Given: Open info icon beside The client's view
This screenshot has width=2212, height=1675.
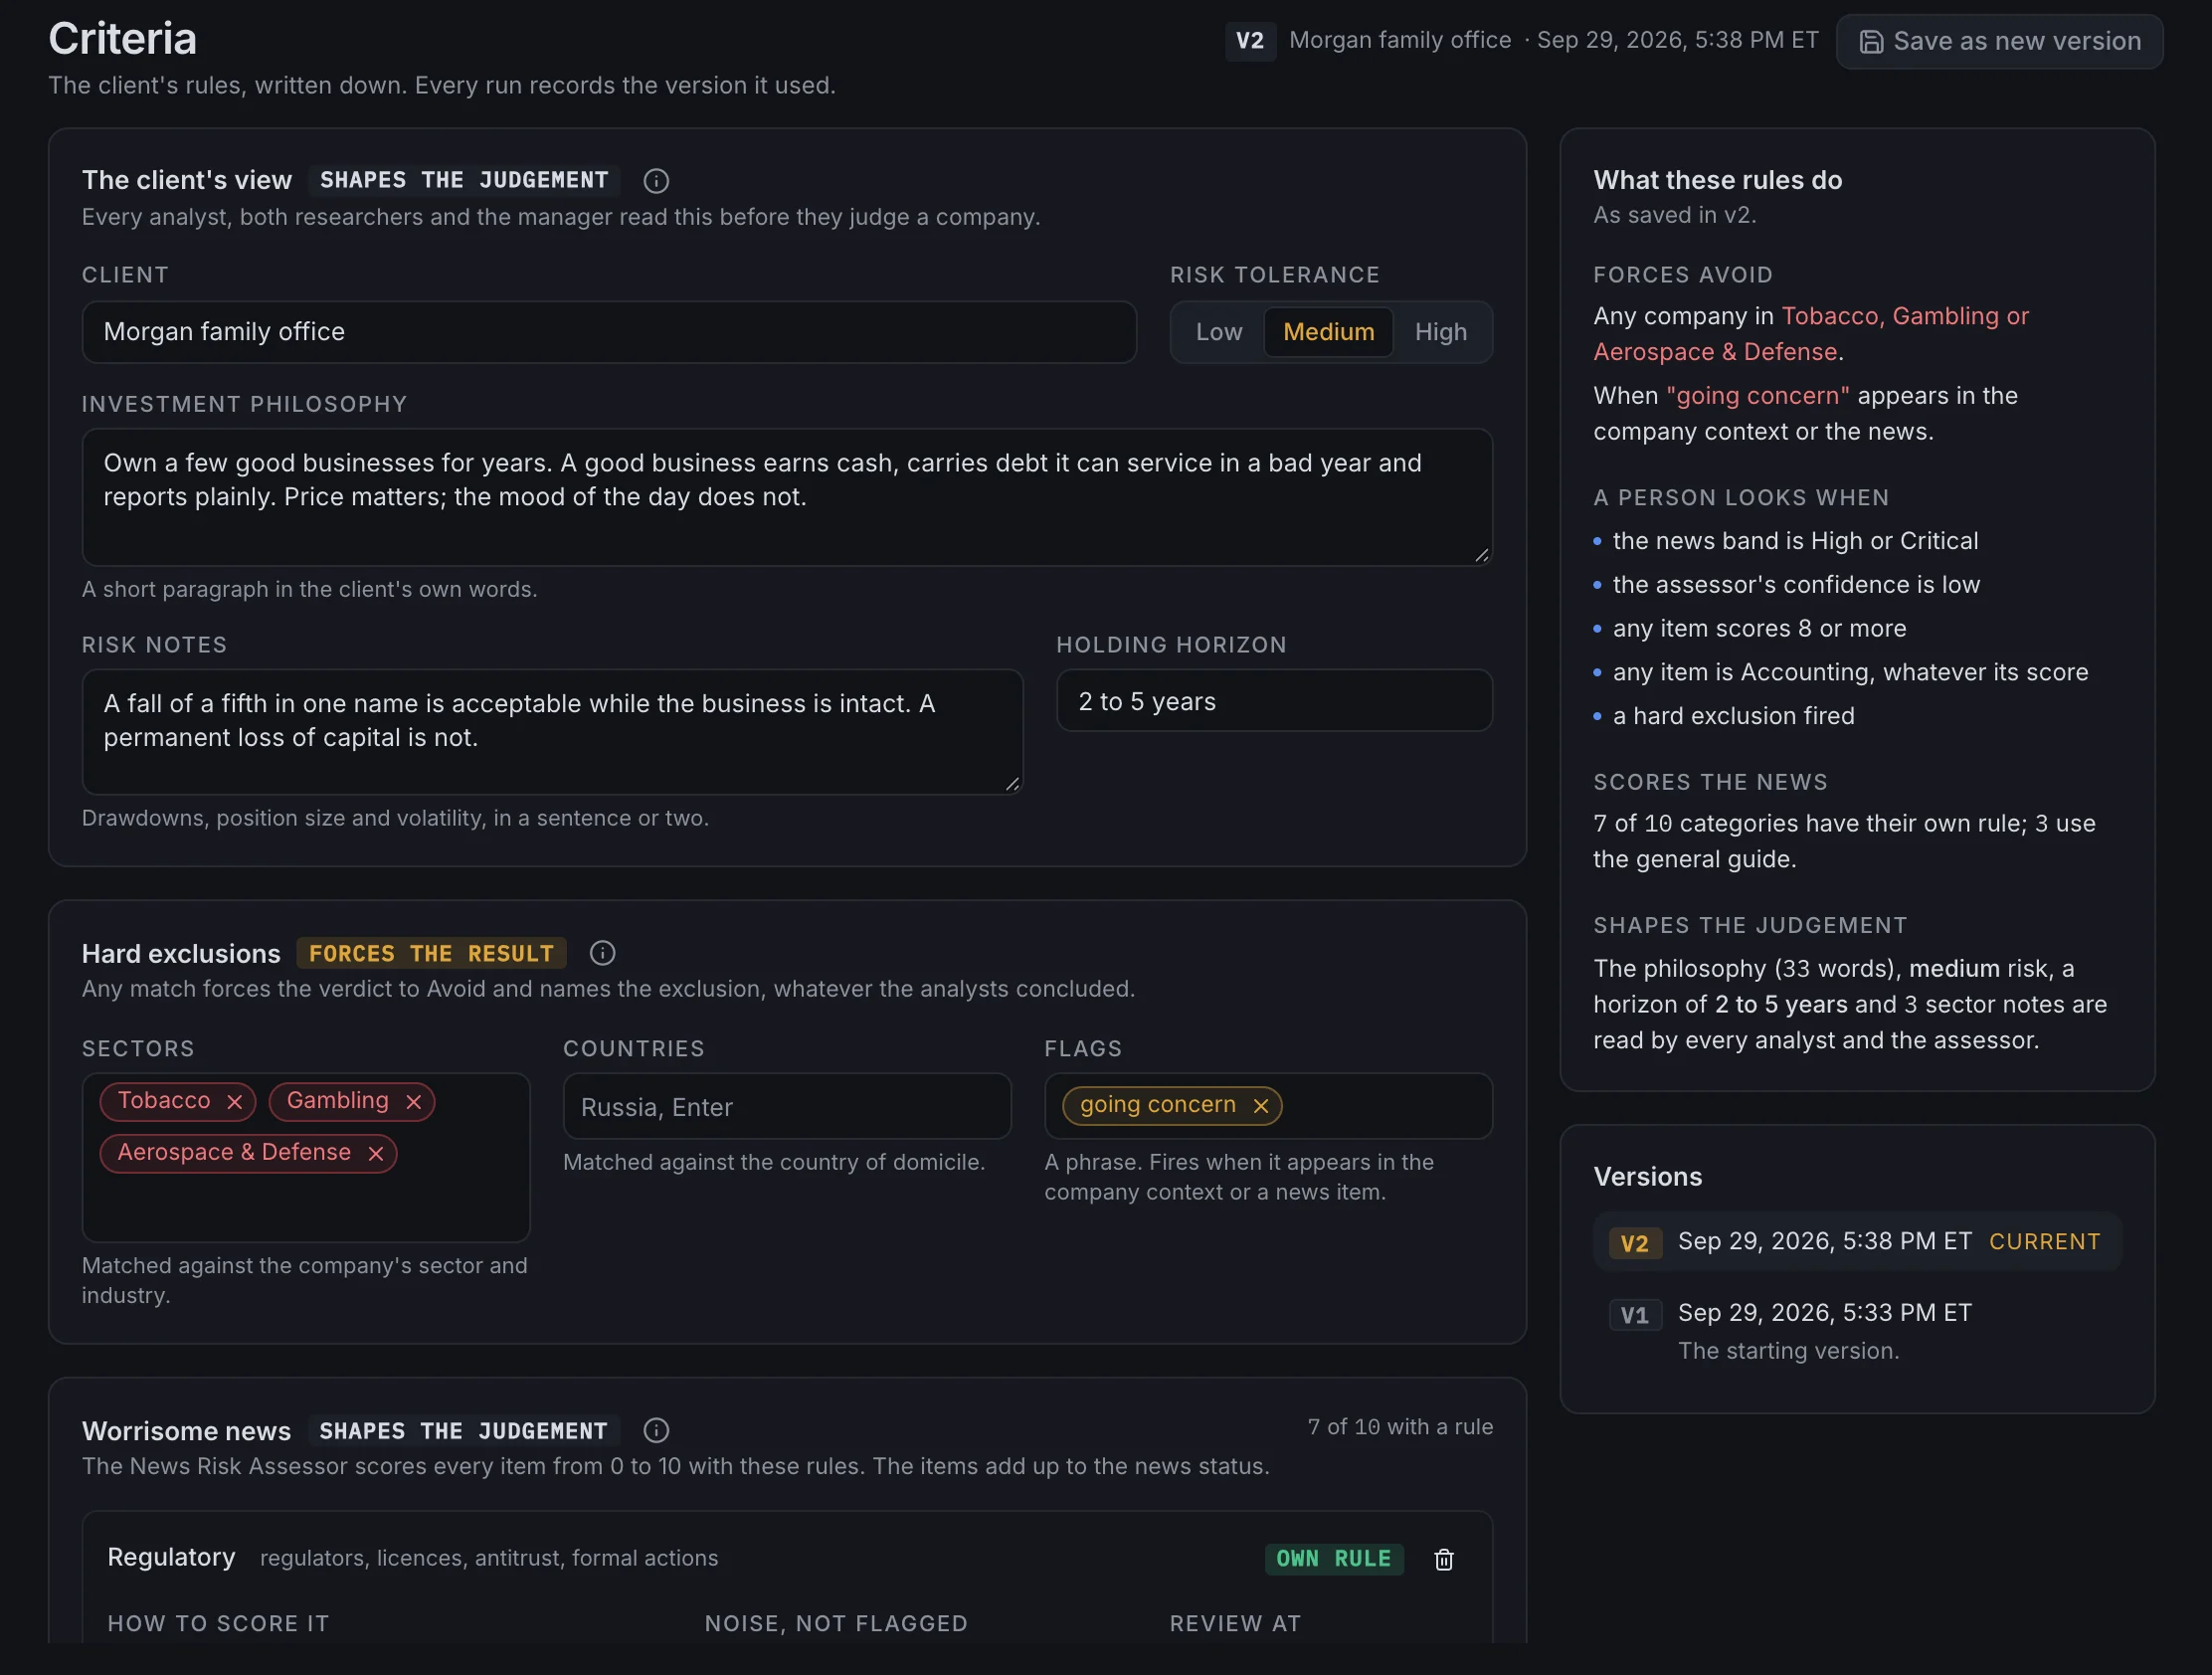Looking at the screenshot, I should [x=656, y=181].
